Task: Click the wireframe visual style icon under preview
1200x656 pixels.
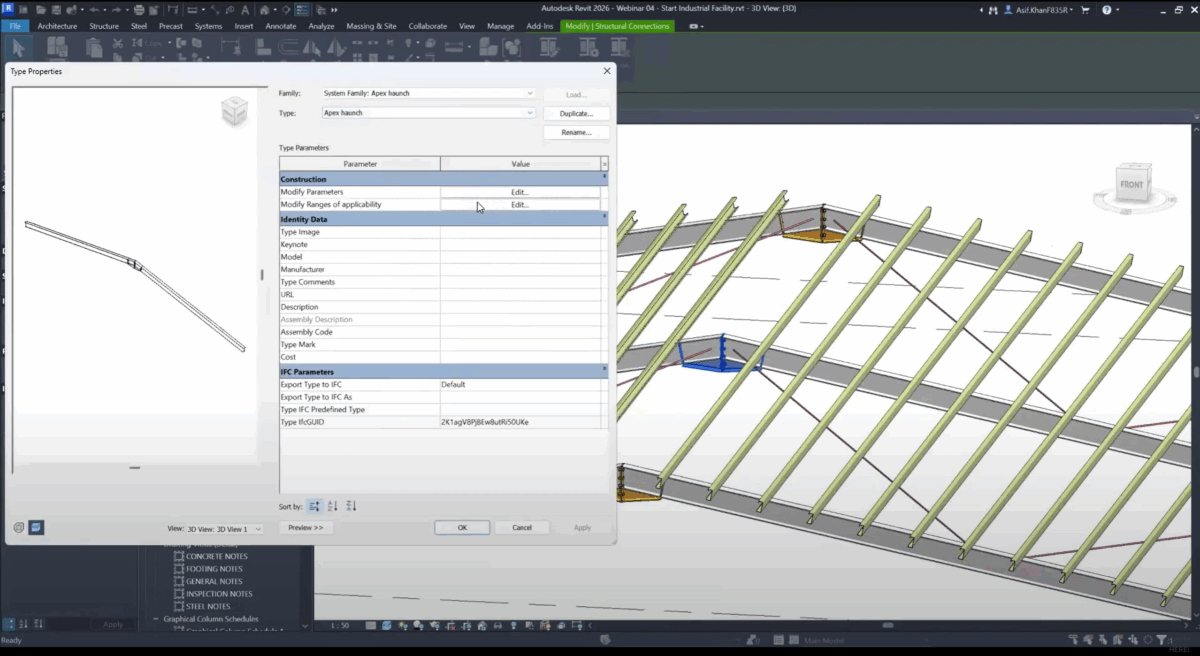Action: click(19, 527)
